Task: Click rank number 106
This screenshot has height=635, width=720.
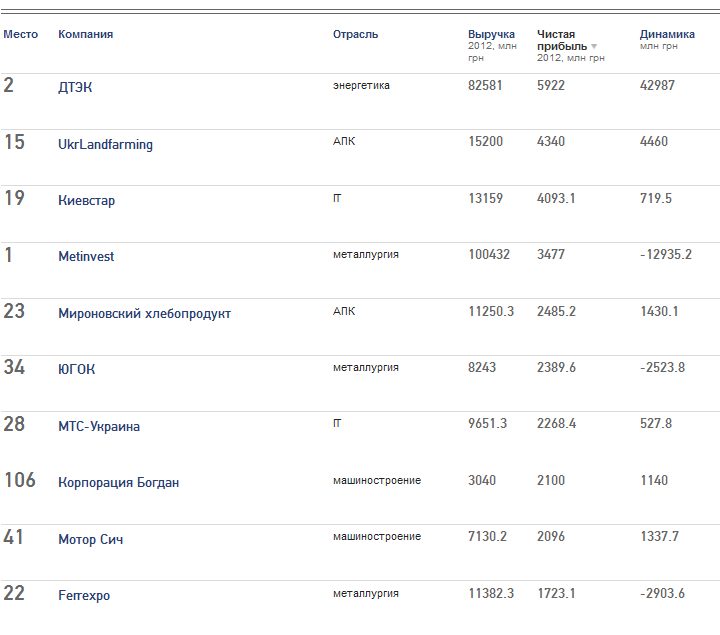Action: tap(20, 480)
